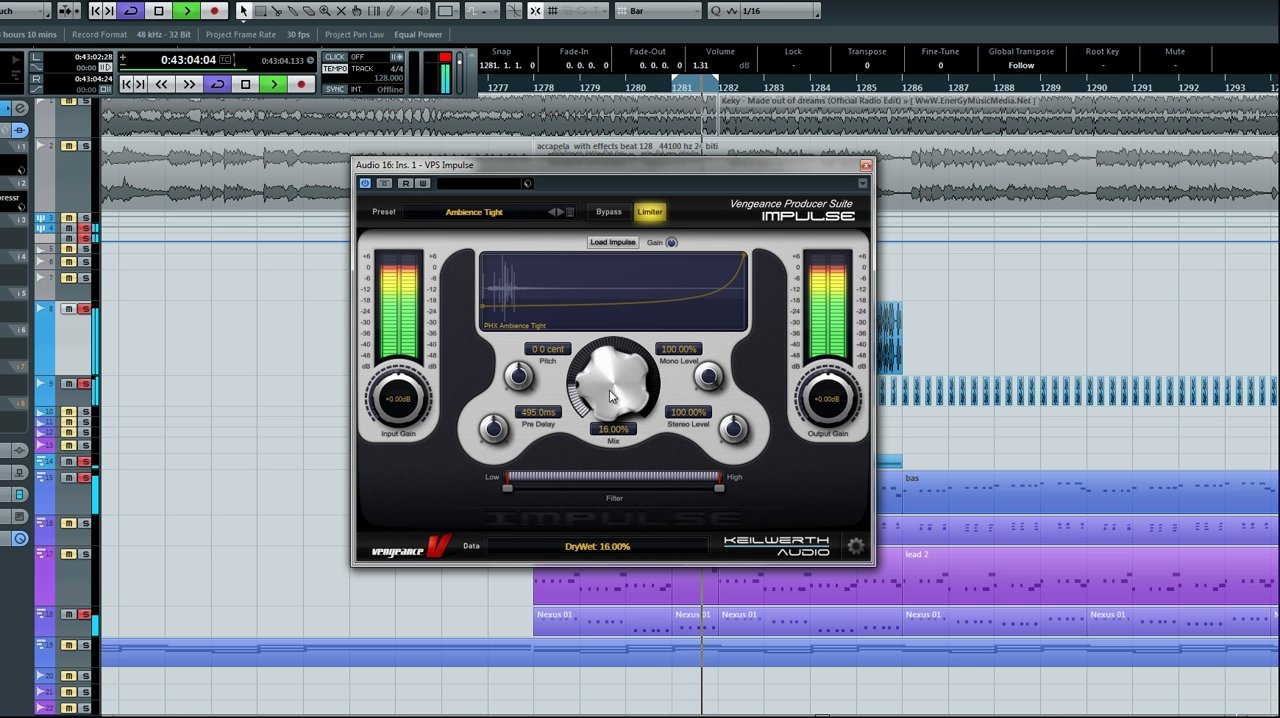Screen dimensions: 1280x718
Task: Toggle the TEMPO track button
Action: pos(335,68)
